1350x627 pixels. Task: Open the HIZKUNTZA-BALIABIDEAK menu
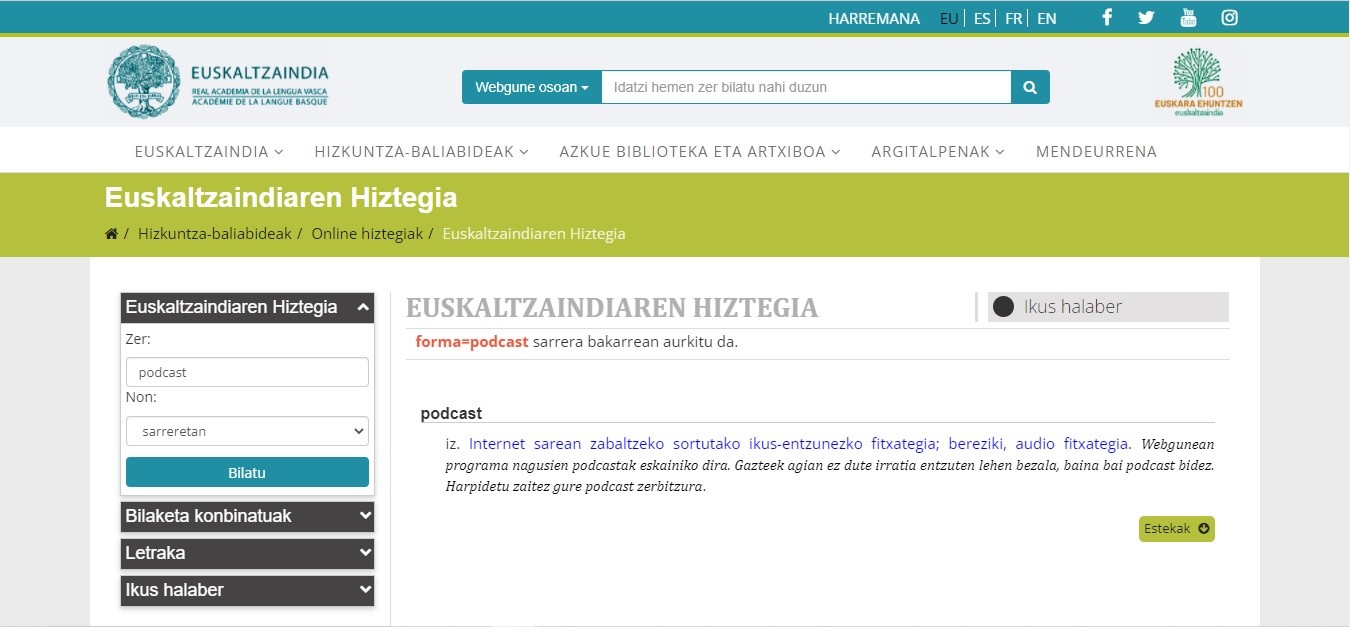[x=421, y=152]
